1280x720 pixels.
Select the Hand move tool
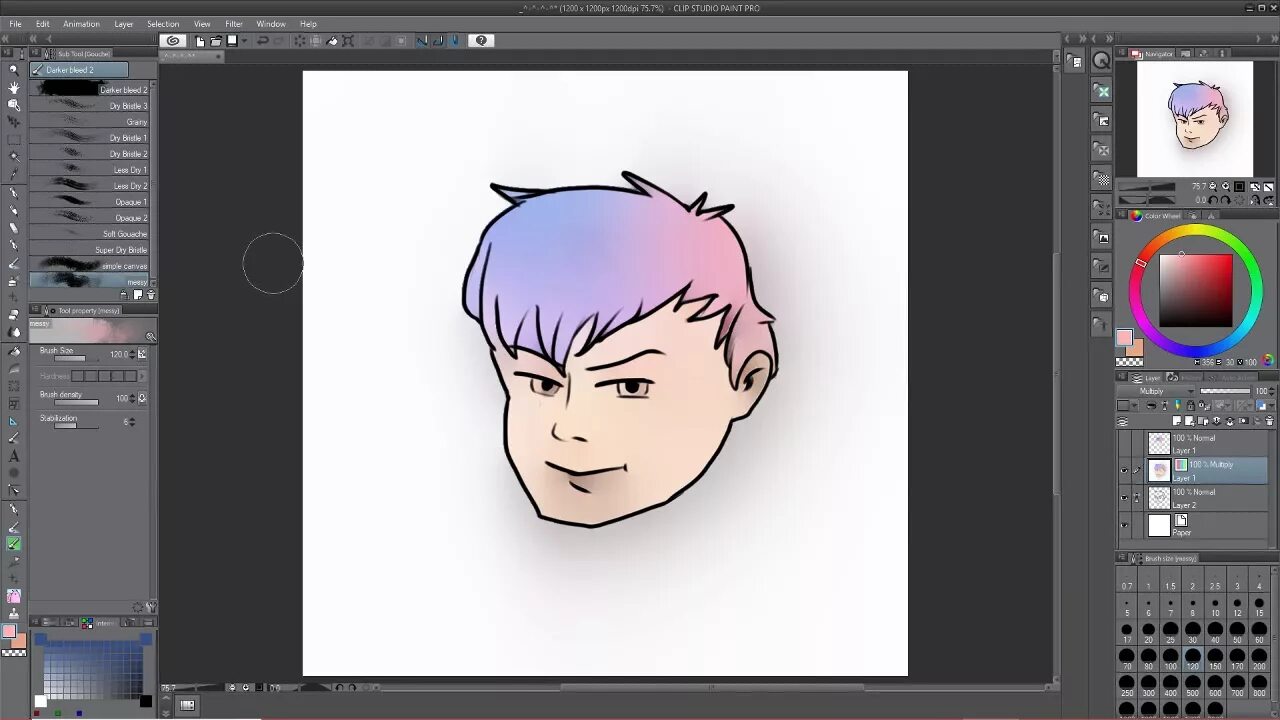pyautogui.click(x=13, y=87)
